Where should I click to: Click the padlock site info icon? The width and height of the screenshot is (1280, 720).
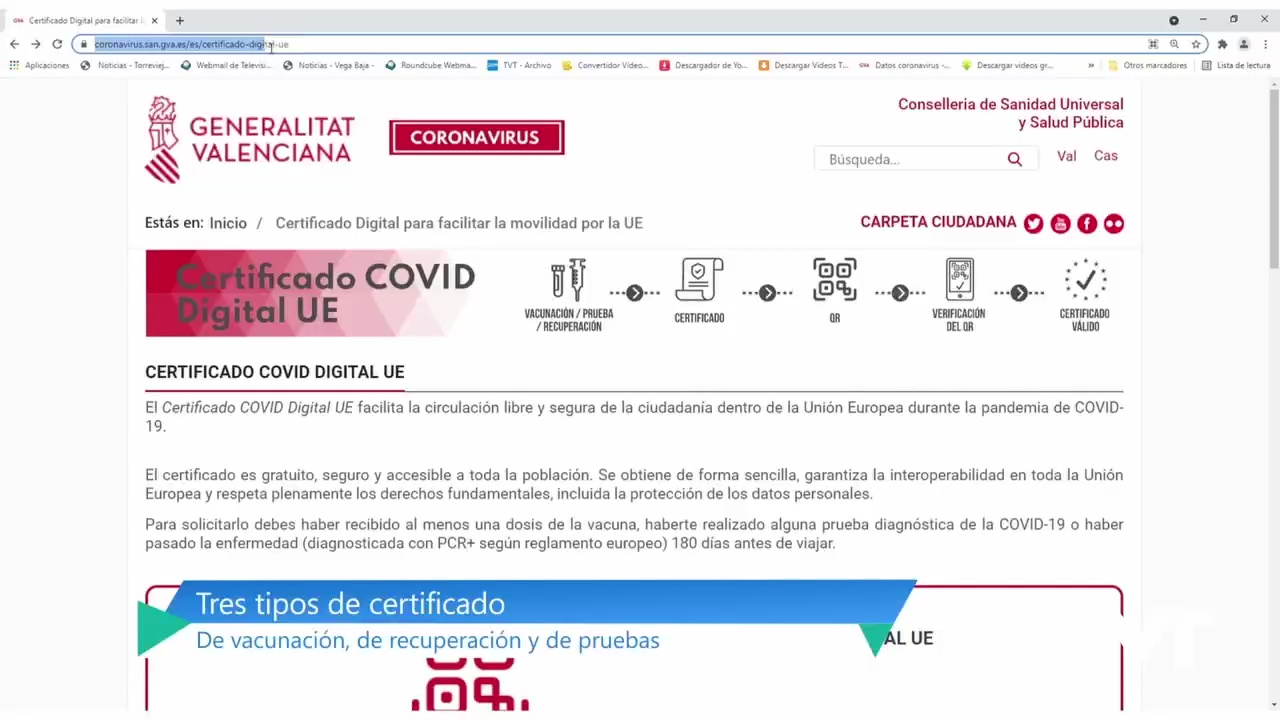[84, 44]
